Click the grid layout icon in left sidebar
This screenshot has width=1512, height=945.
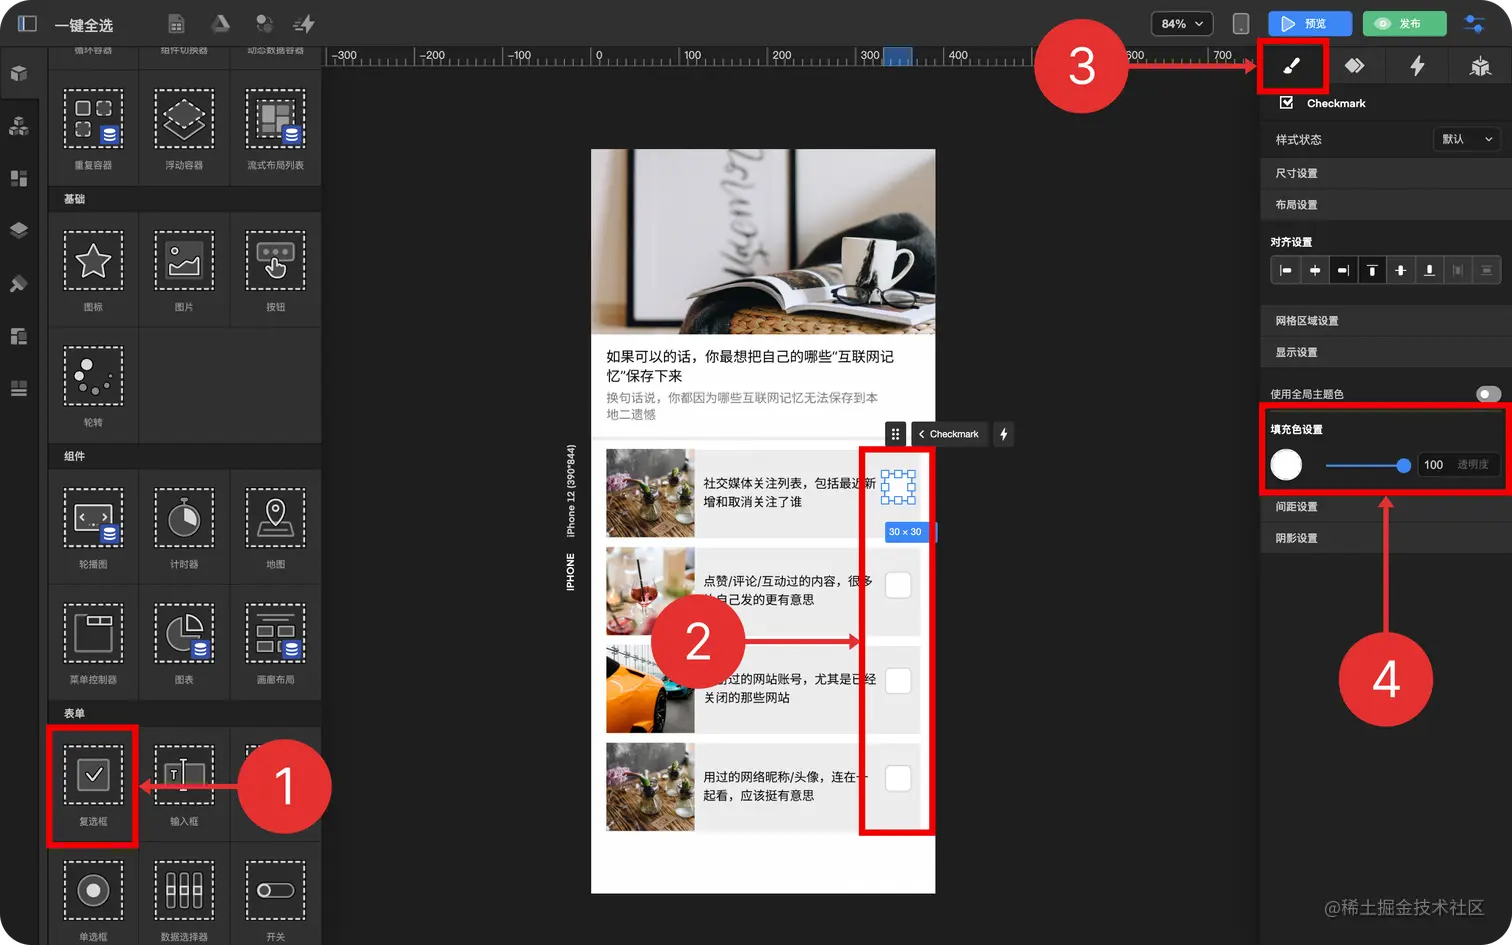(18, 178)
